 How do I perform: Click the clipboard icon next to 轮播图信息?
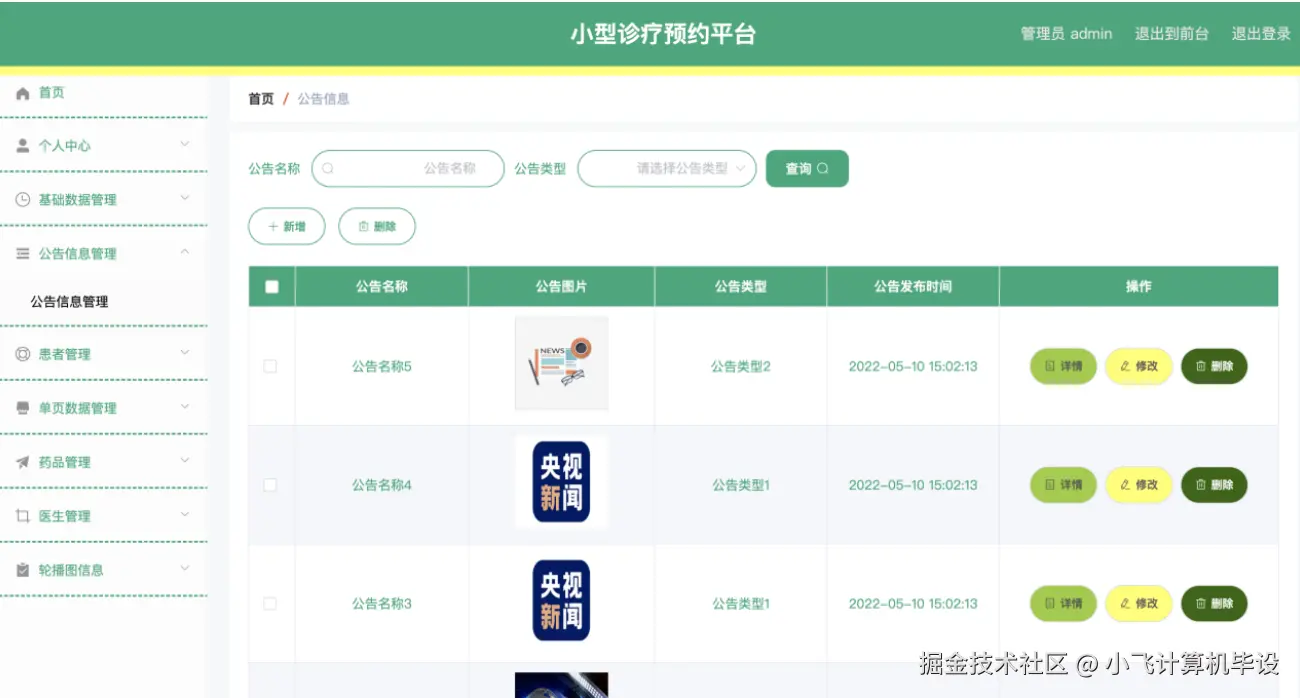pos(23,570)
